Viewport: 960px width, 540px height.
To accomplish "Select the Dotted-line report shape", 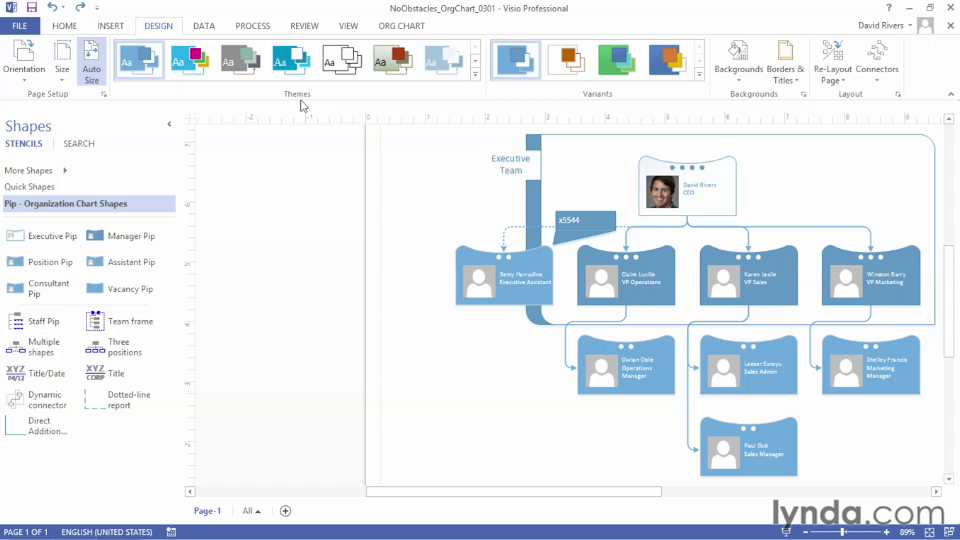I will pyautogui.click(x=118, y=400).
